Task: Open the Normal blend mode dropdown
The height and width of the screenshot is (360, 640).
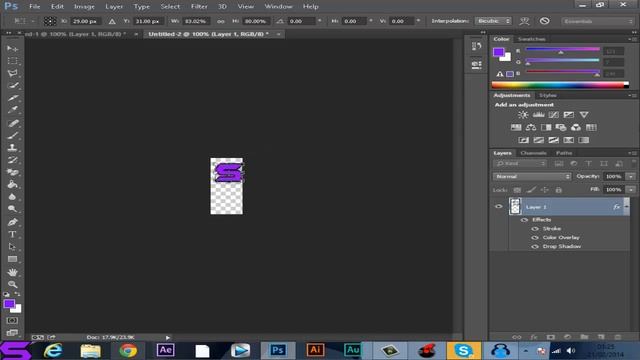Action: click(532, 176)
